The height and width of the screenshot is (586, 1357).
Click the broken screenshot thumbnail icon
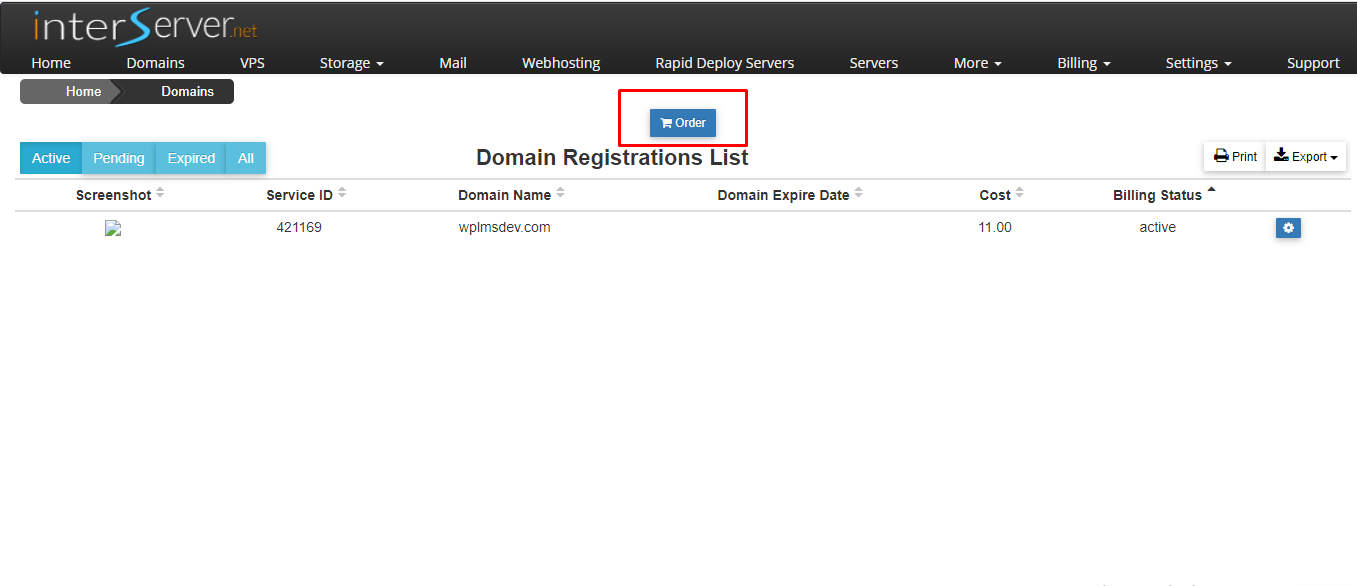[112, 228]
